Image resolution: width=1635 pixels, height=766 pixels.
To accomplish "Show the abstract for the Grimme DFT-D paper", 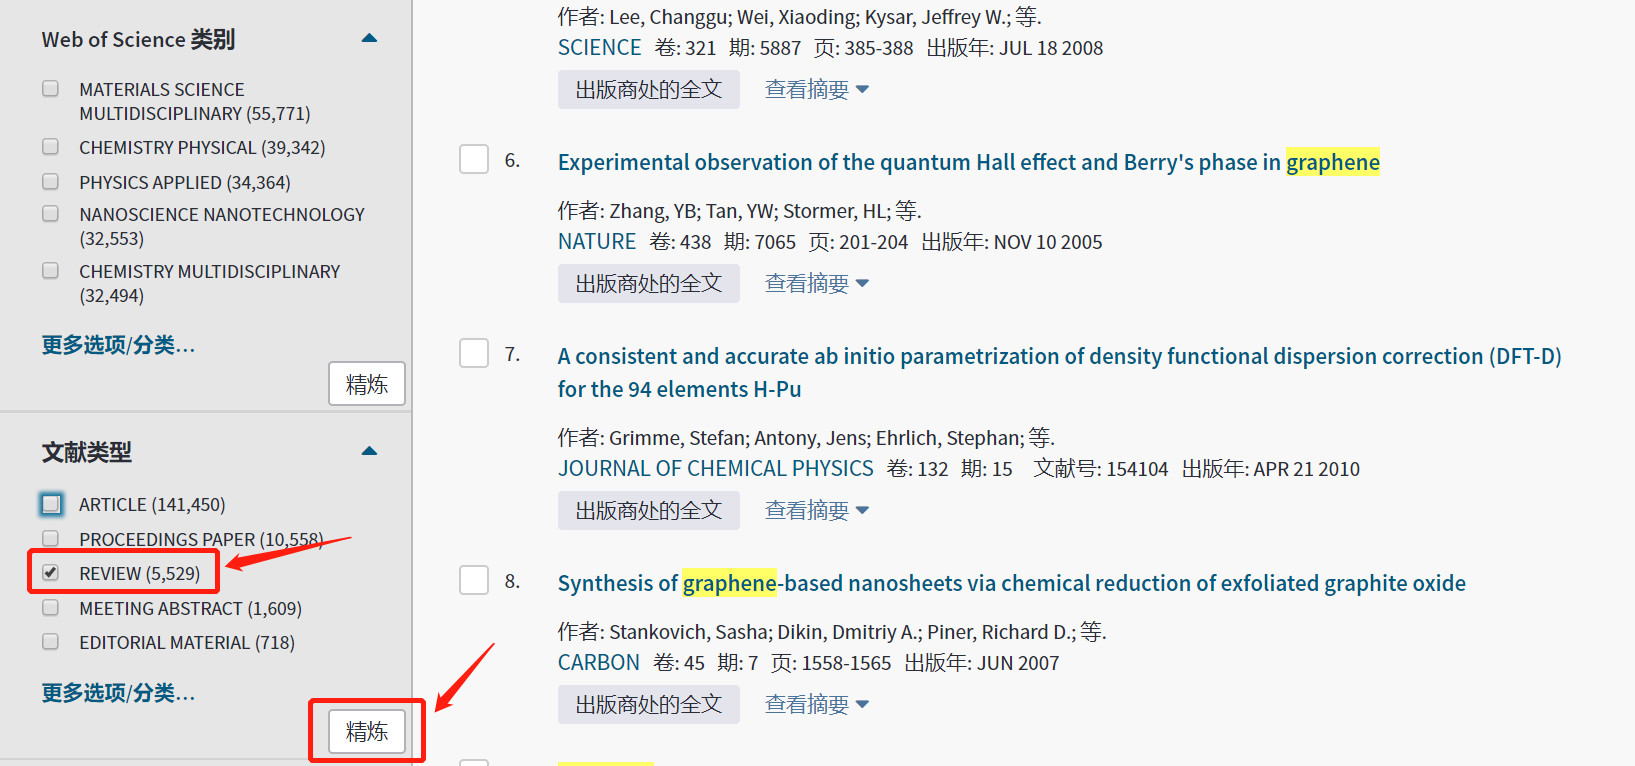I will click(x=816, y=511).
